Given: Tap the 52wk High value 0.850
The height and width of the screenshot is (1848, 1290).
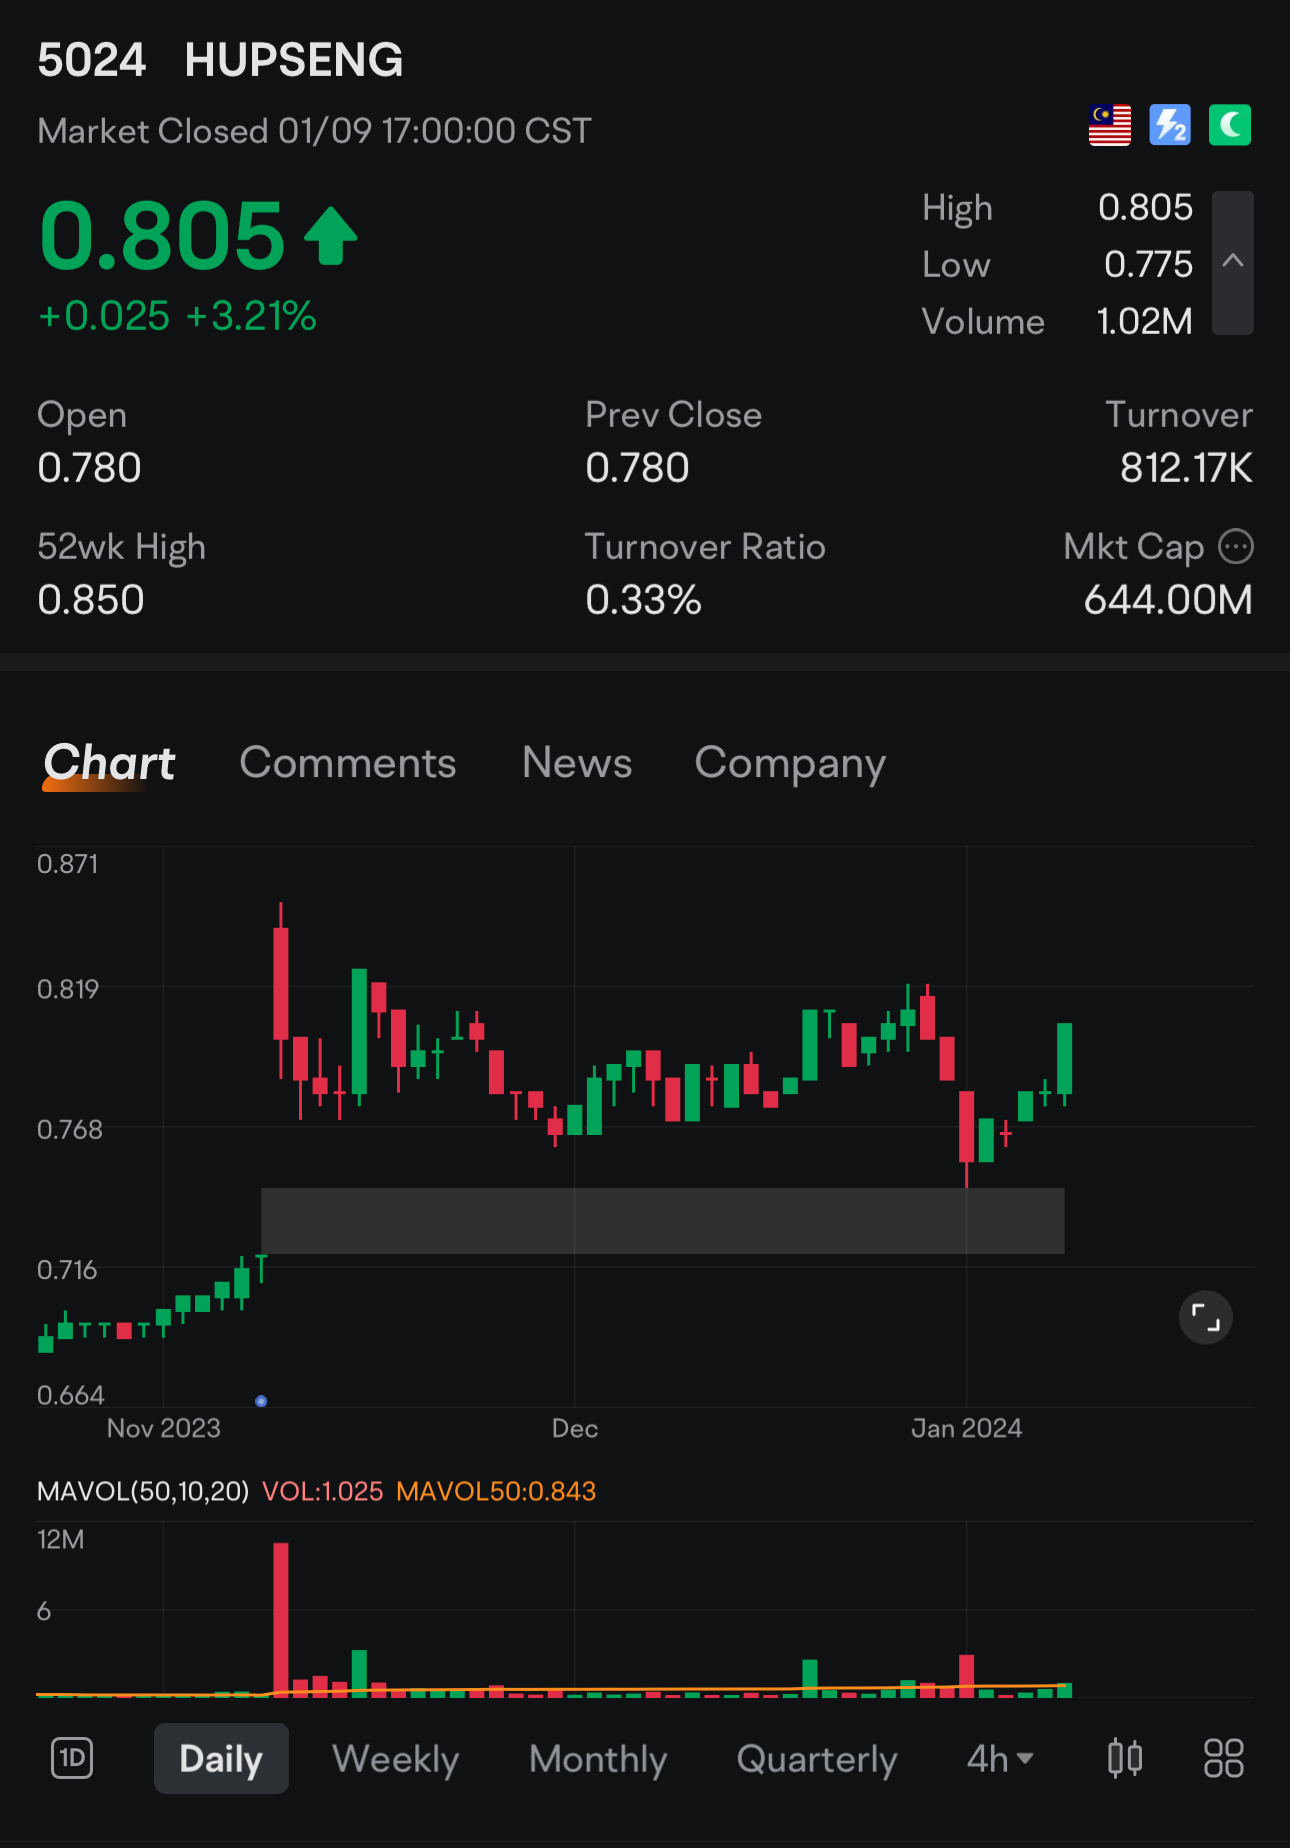Looking at the screenshot, I should [91, 600].
